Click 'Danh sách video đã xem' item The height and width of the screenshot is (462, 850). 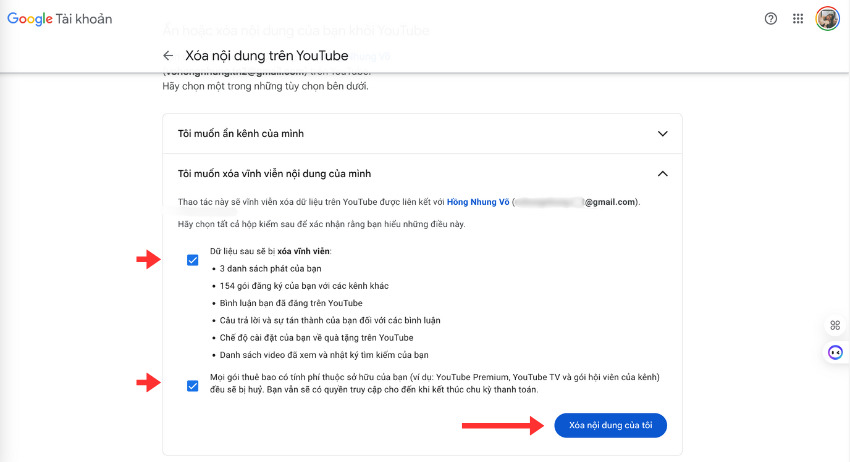324,355
